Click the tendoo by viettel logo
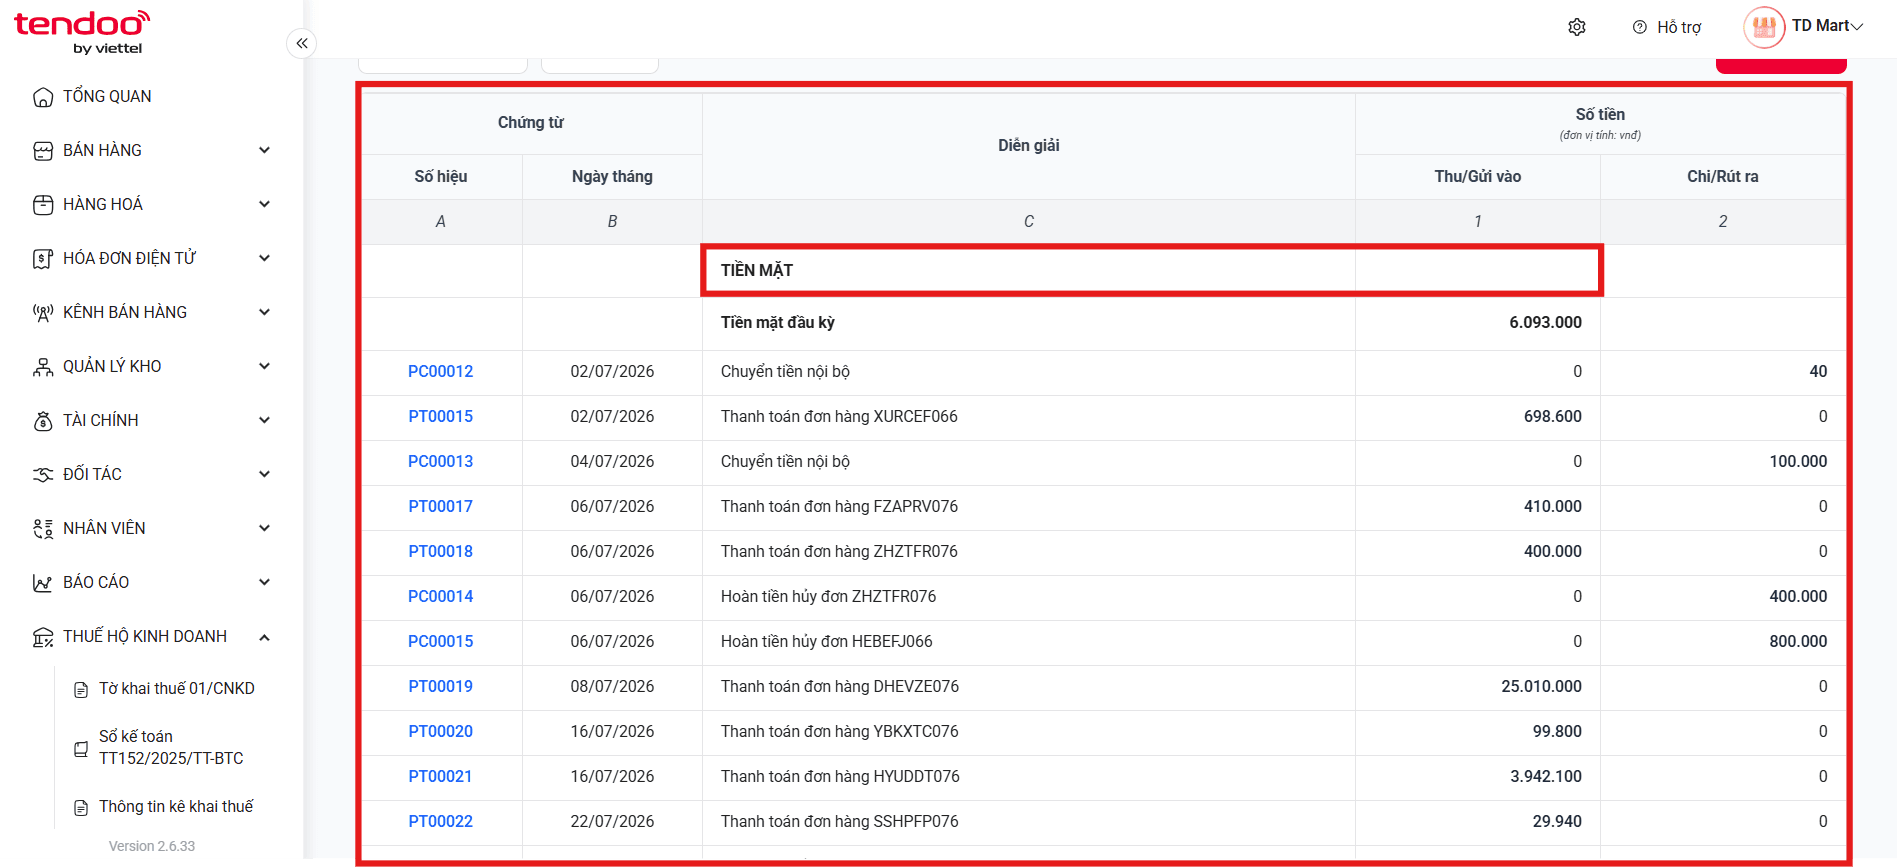 click(x=82, y=32)
